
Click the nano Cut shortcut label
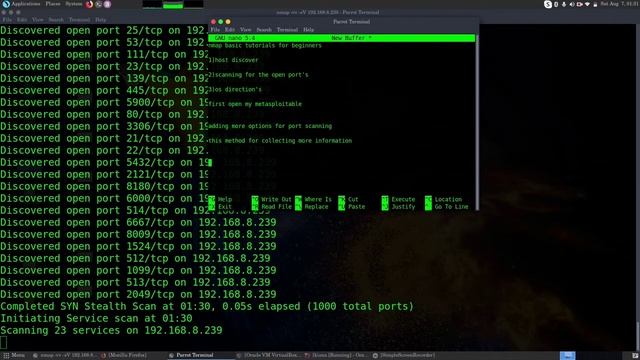pos(353,200)
